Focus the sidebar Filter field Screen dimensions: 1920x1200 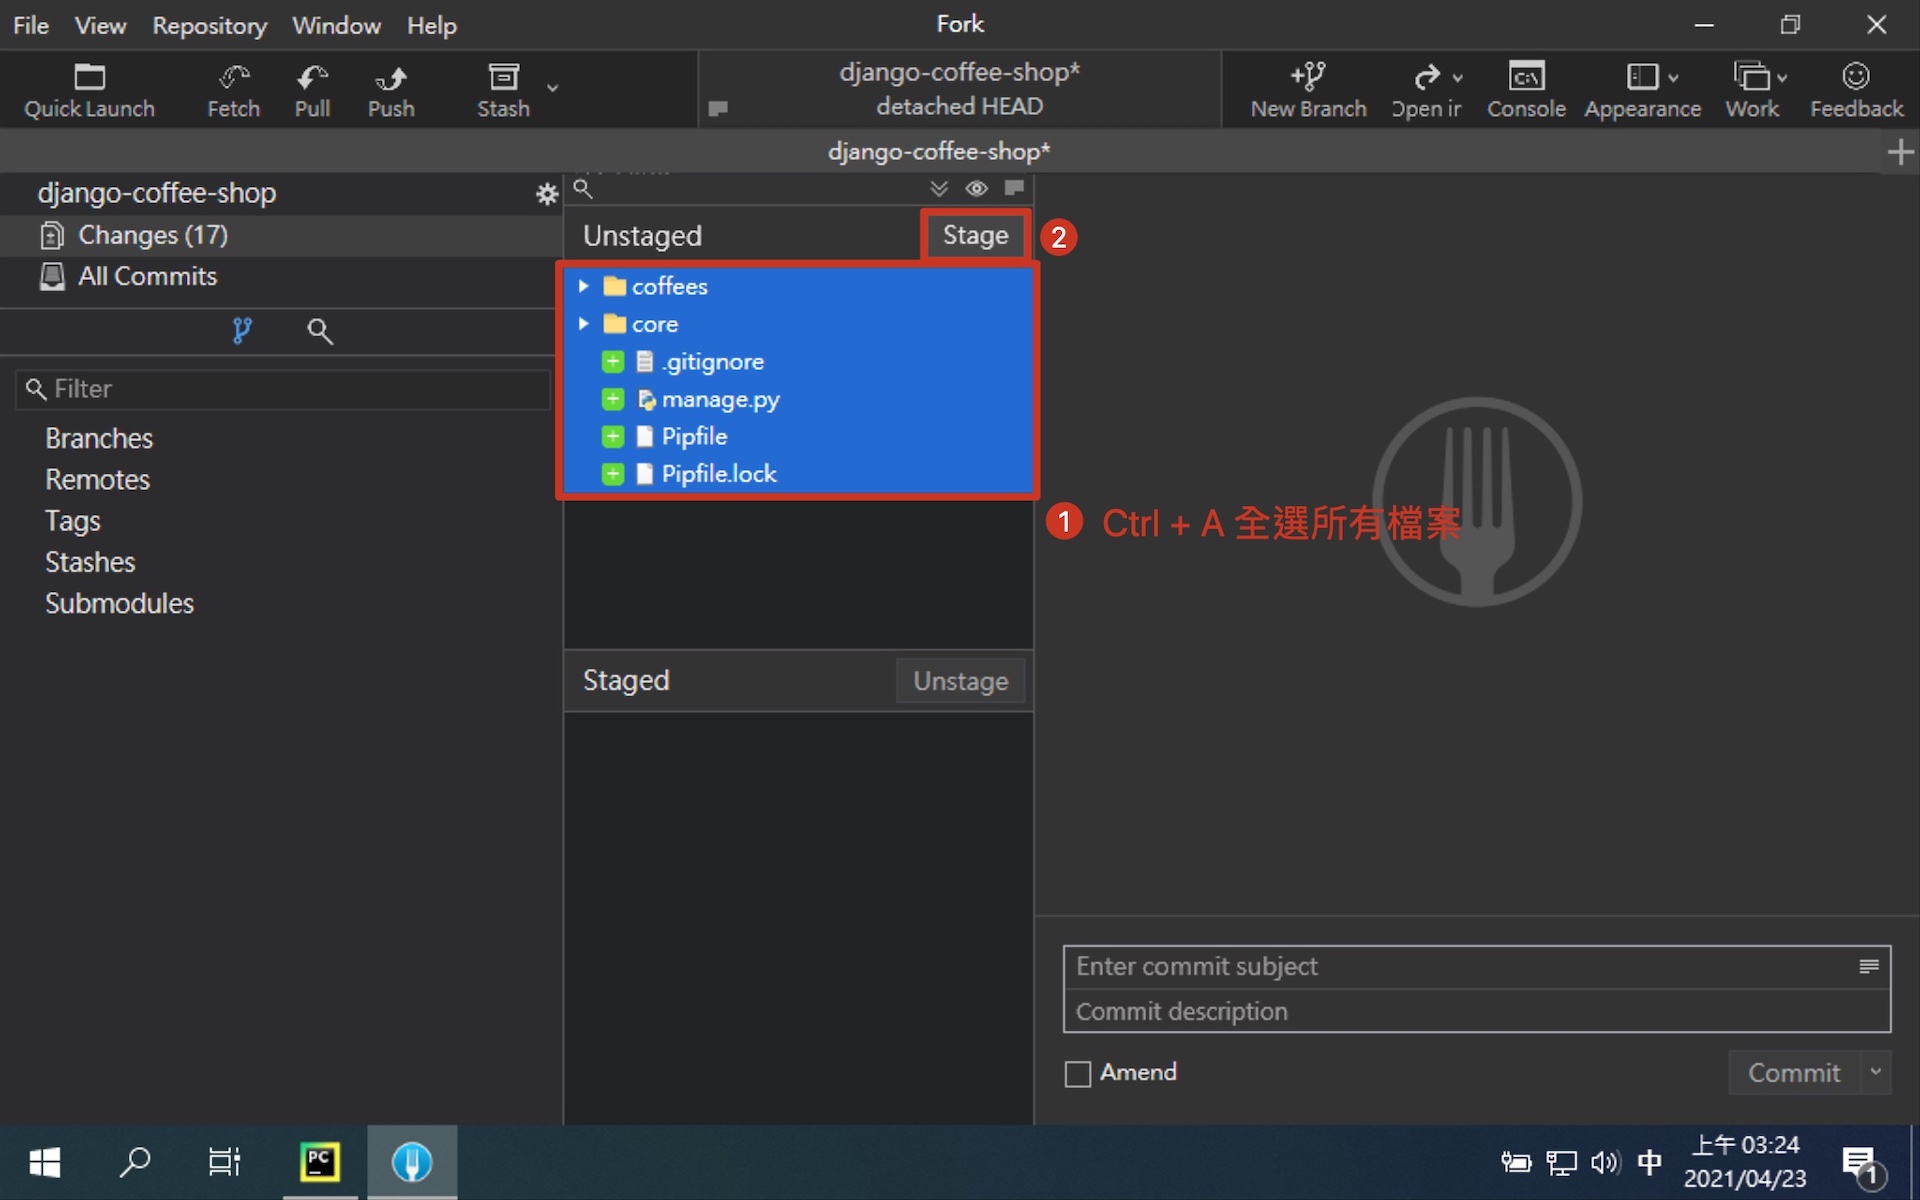[x=283, y=389]
